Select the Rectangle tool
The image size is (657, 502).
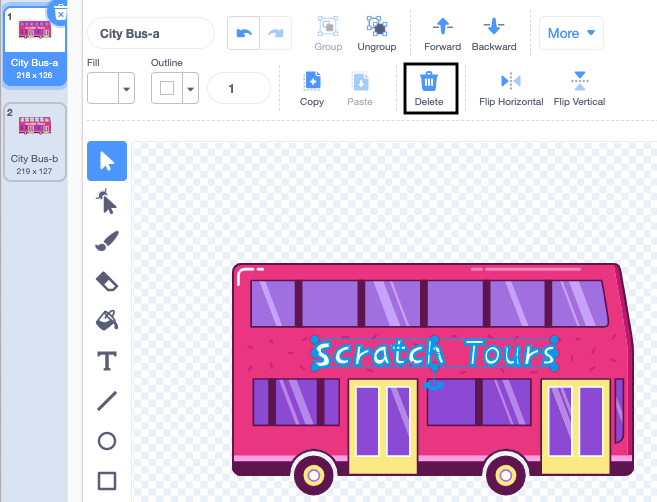pos(107,481)
